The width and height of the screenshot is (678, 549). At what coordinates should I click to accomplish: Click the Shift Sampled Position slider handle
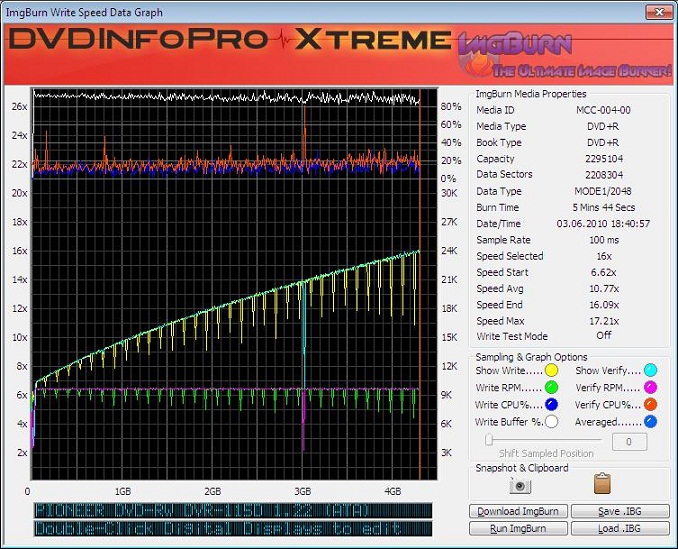click(x=489, y=440)
